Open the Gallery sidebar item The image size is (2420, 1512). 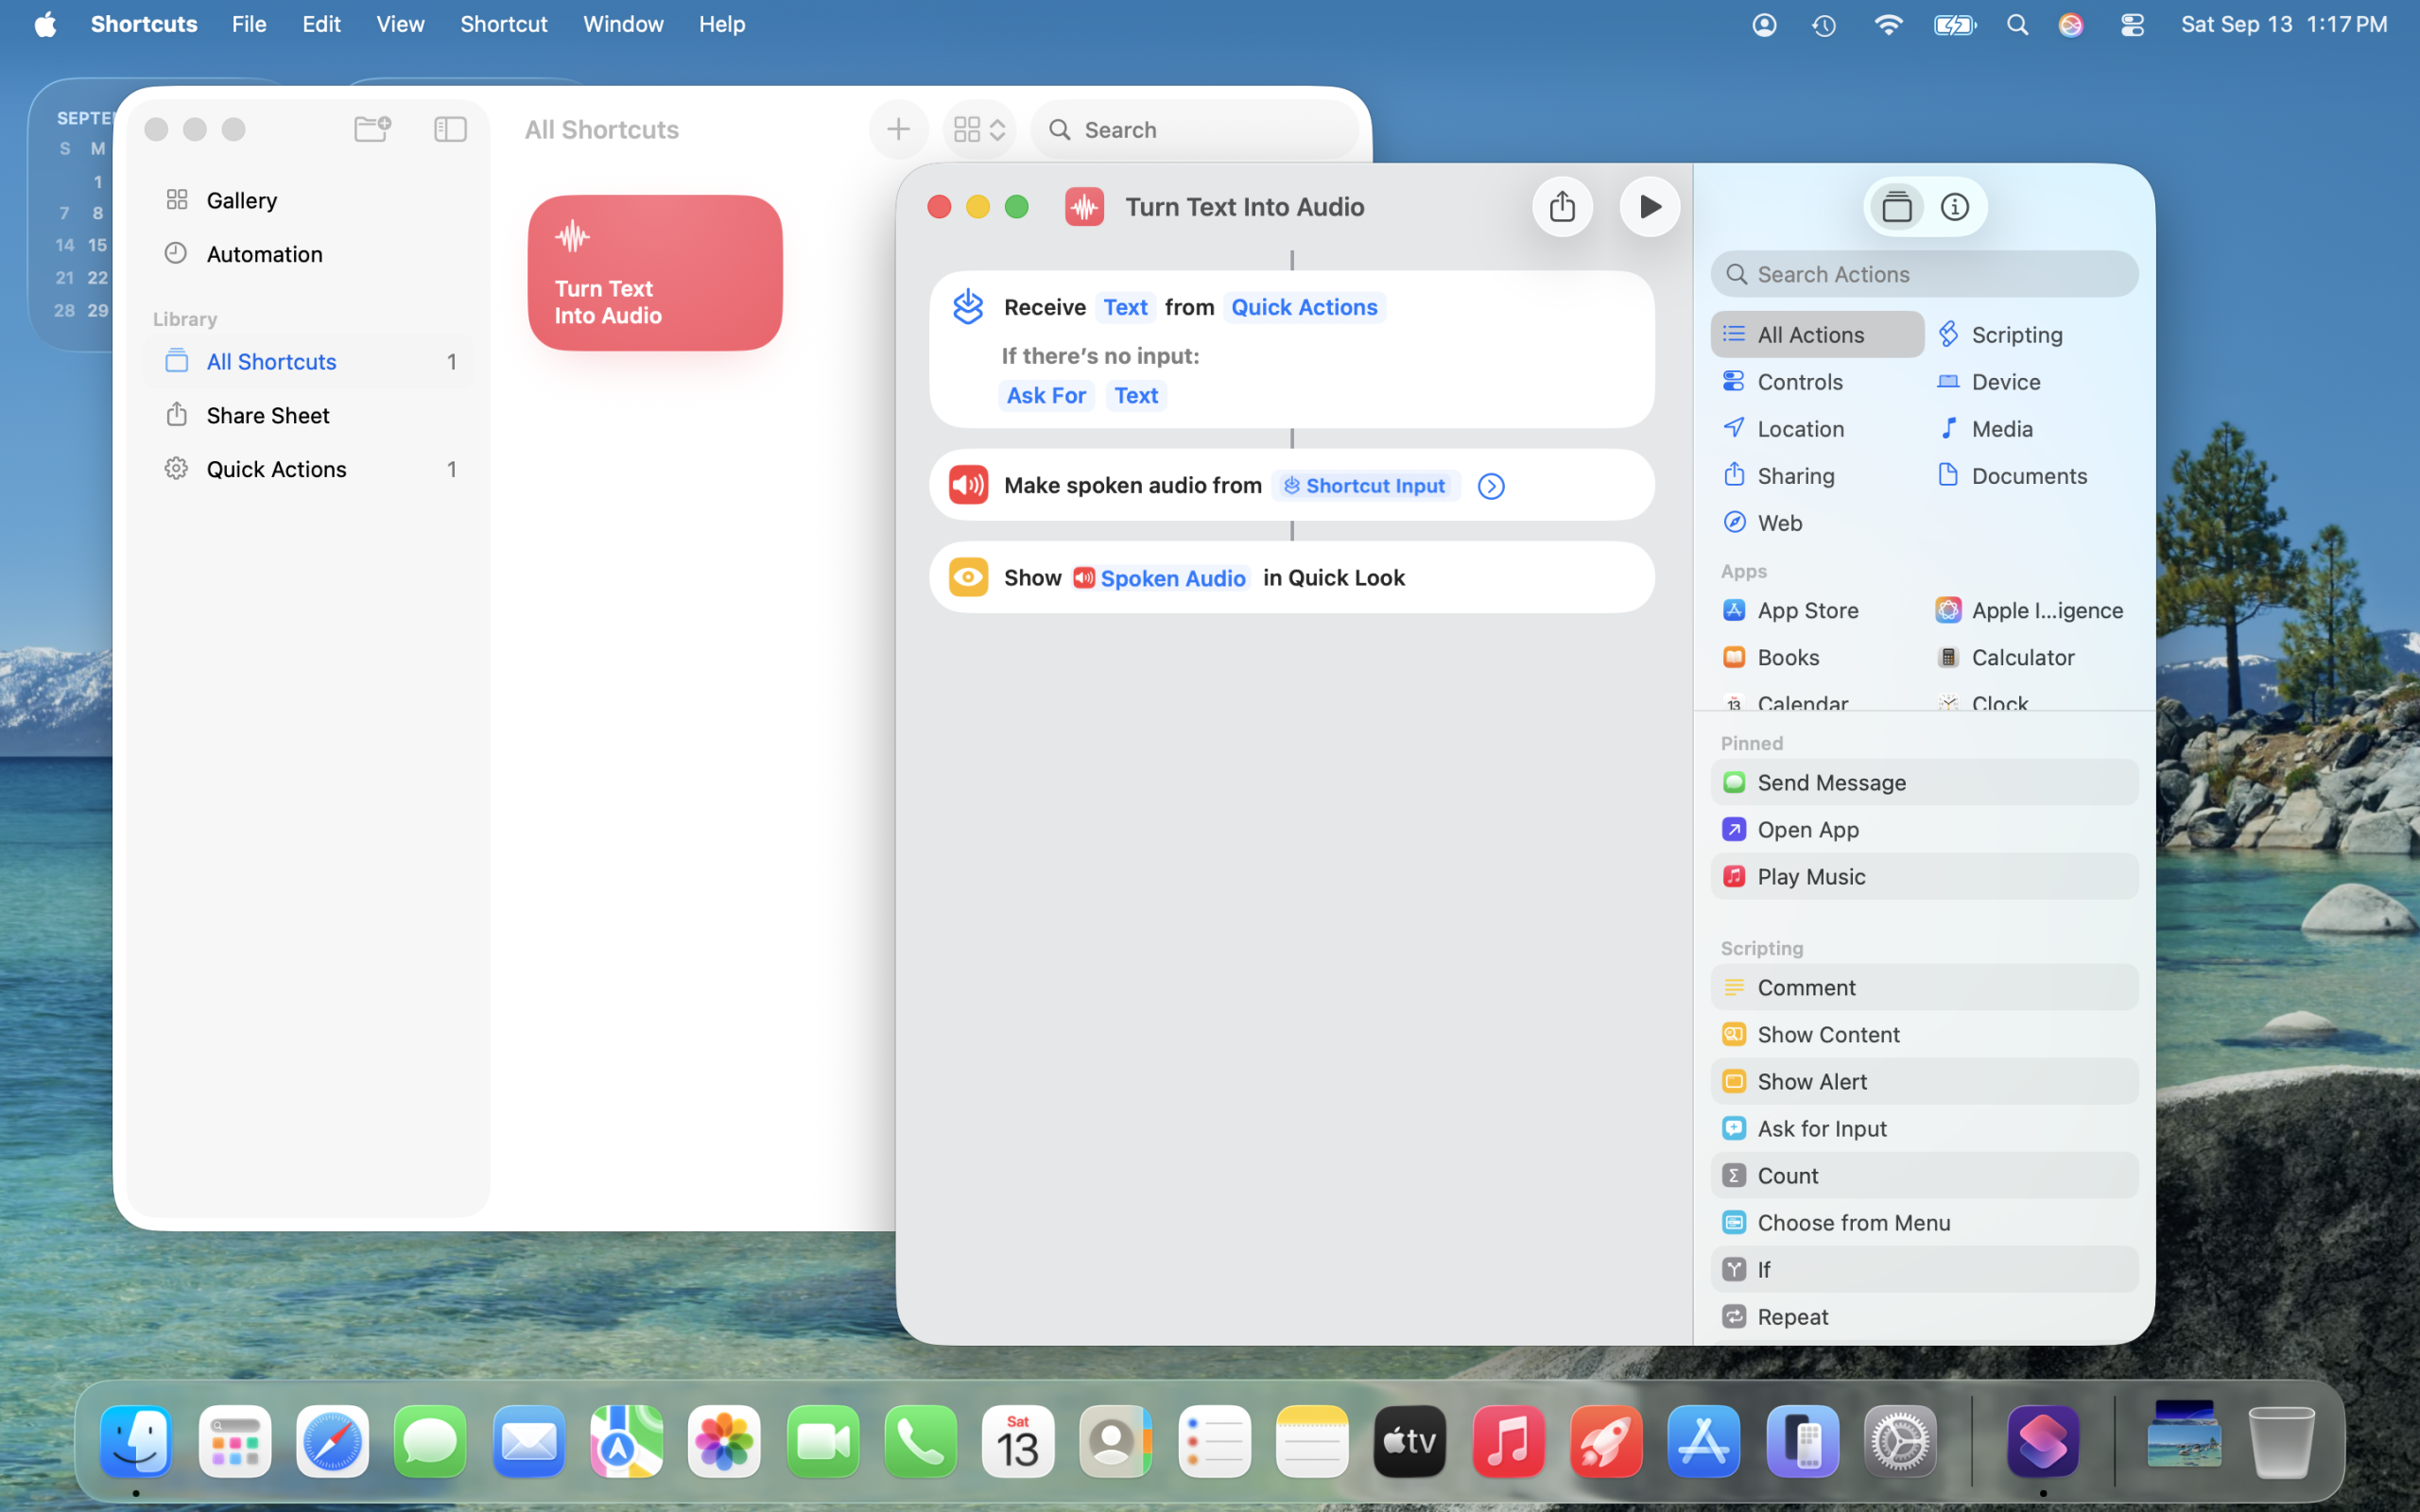pyautogui.click(x=242, y=200)
